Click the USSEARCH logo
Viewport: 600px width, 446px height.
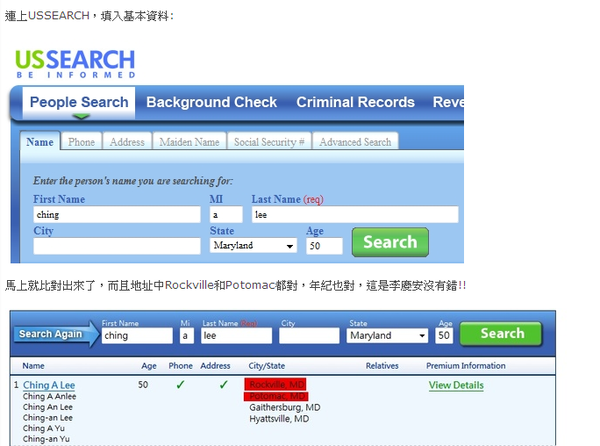tap(75, 64)
